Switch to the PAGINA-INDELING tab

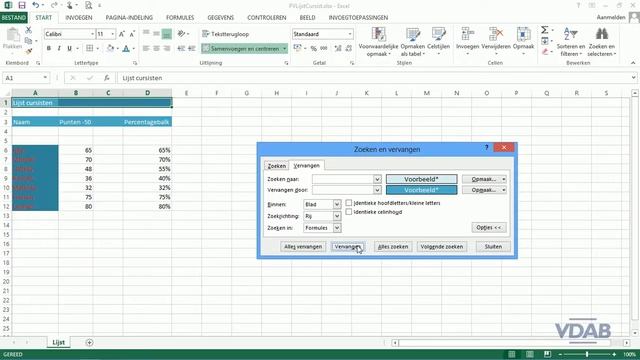click(129, 18)
